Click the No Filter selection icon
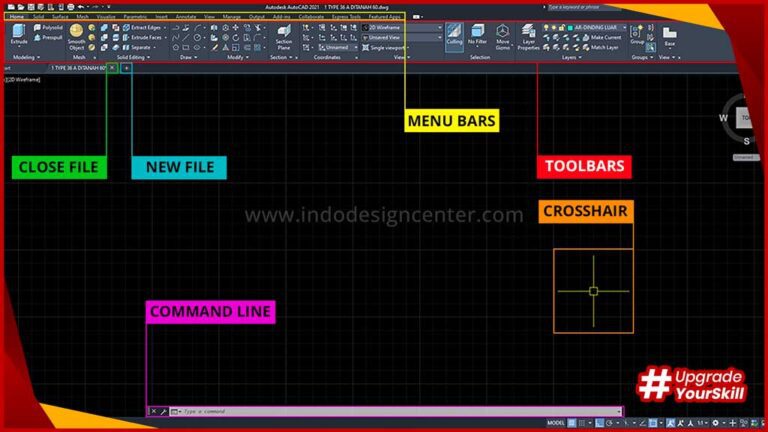Image resolution: width=768 pixels, height=432 pixels. (477, 36)
